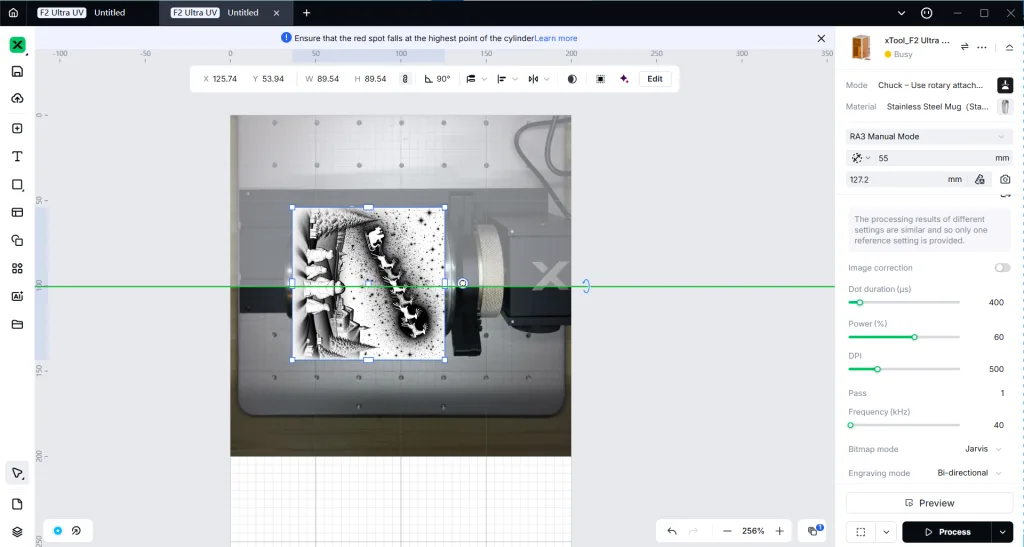Open the cloud upload icon
Image resolution: width=1024 pixels, height=547 pixels.
coord(18,99)
